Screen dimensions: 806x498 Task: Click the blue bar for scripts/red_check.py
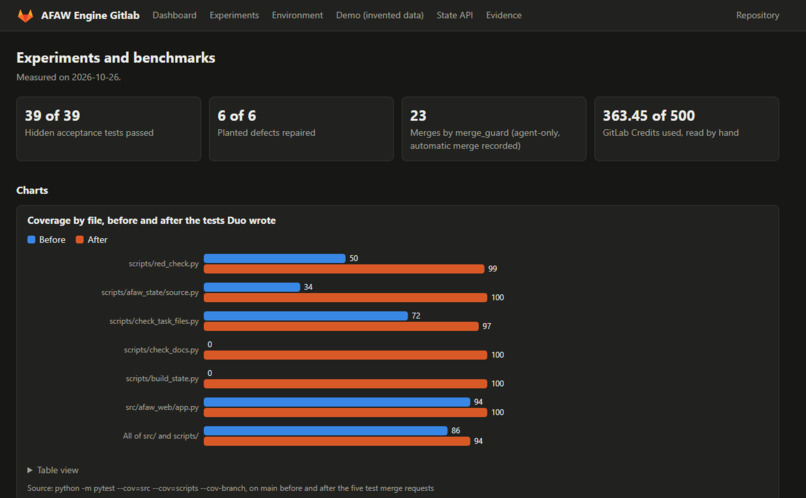coord(274,258)
